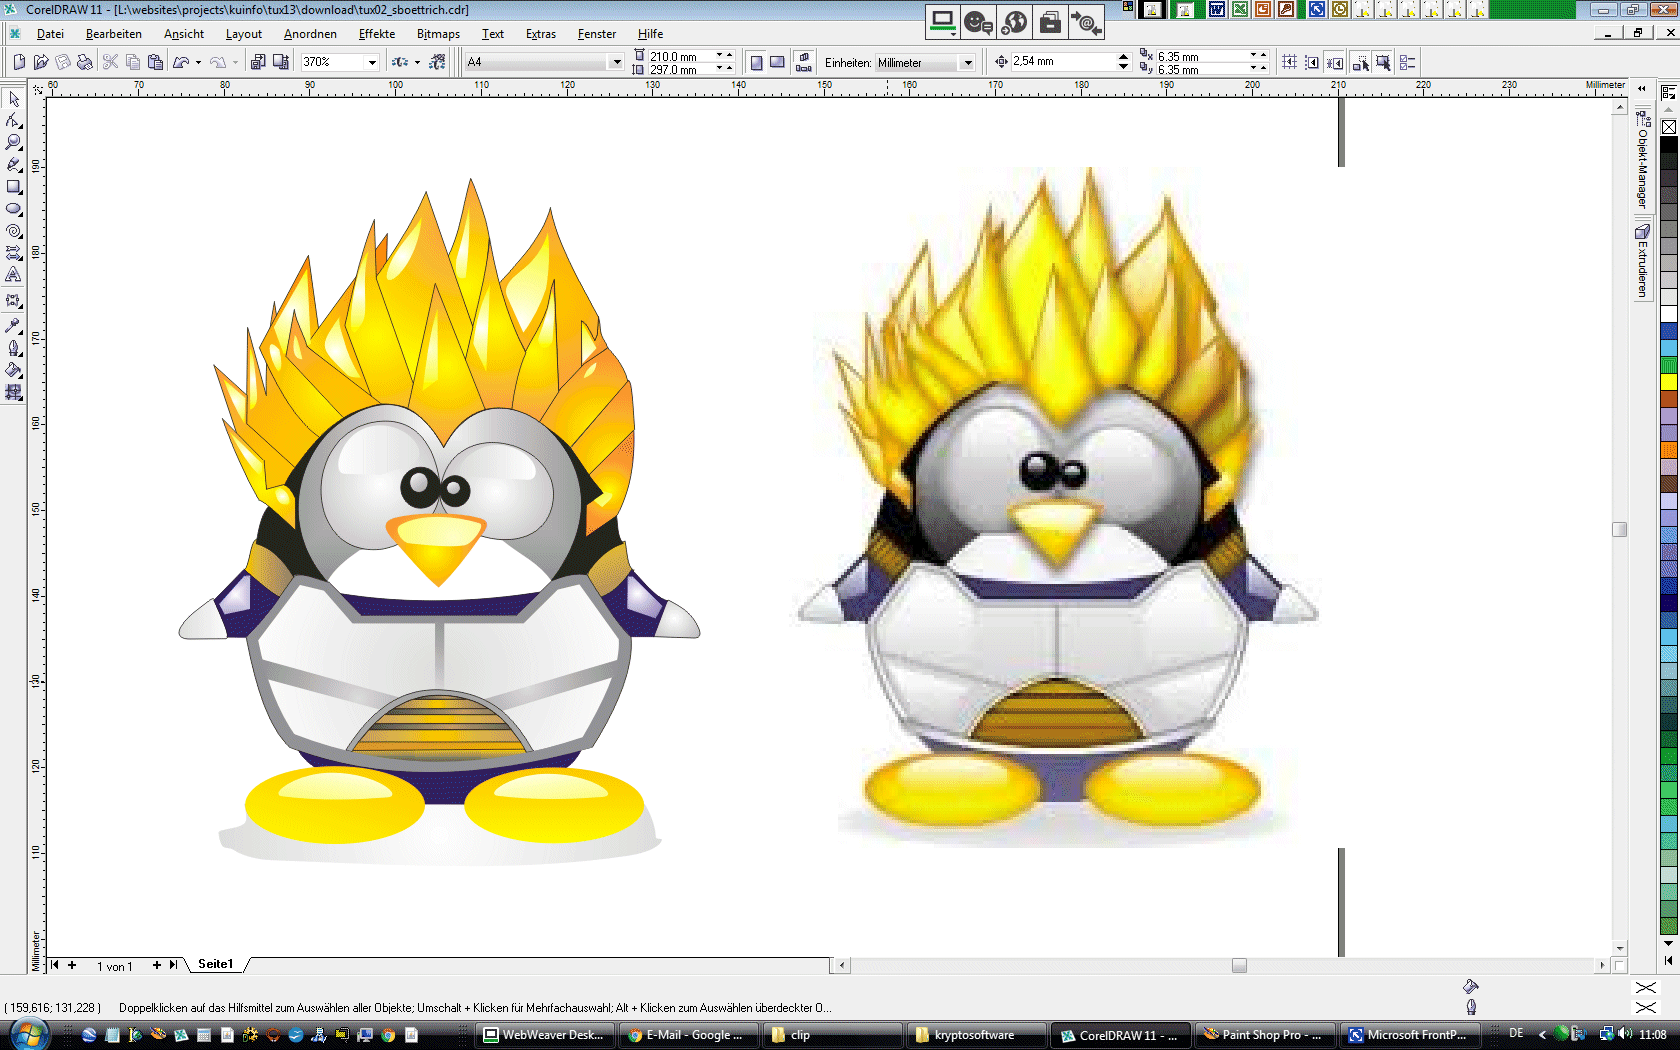Pick the black color swatch
This screenshot has width=1680, height=1050.
point(1669,145)
